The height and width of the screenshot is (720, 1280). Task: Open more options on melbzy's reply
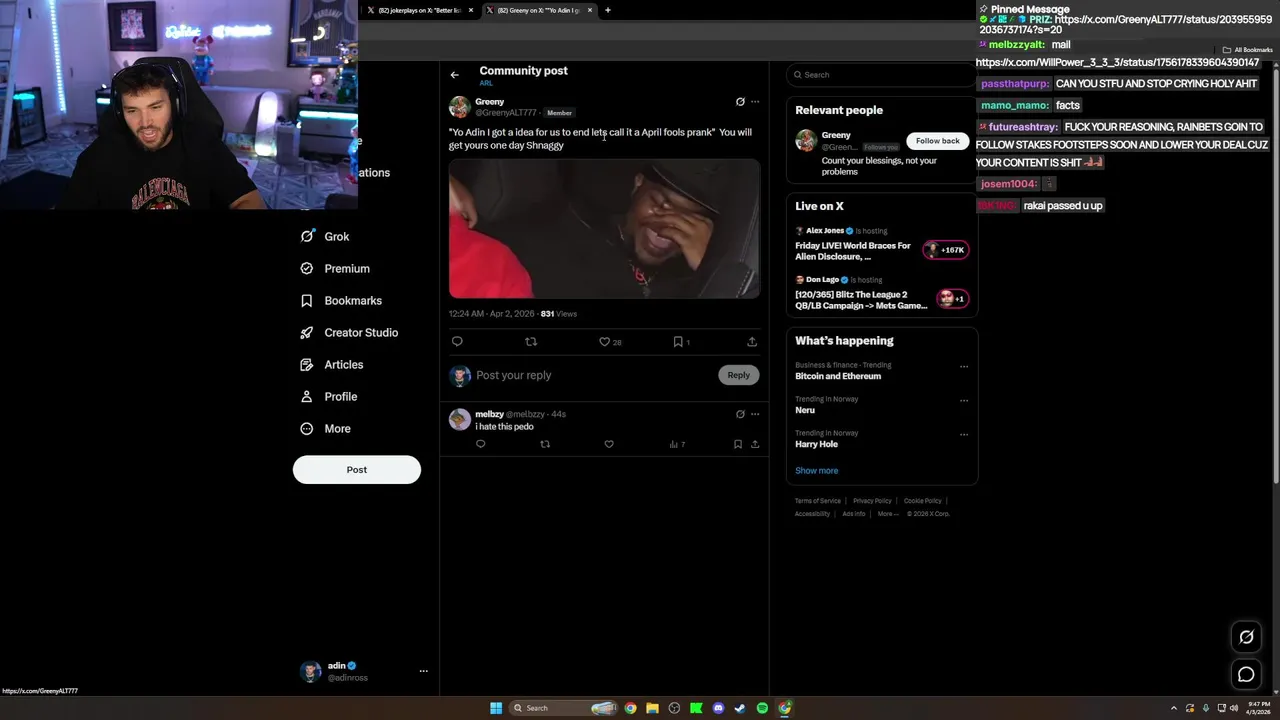coord(755,414)
